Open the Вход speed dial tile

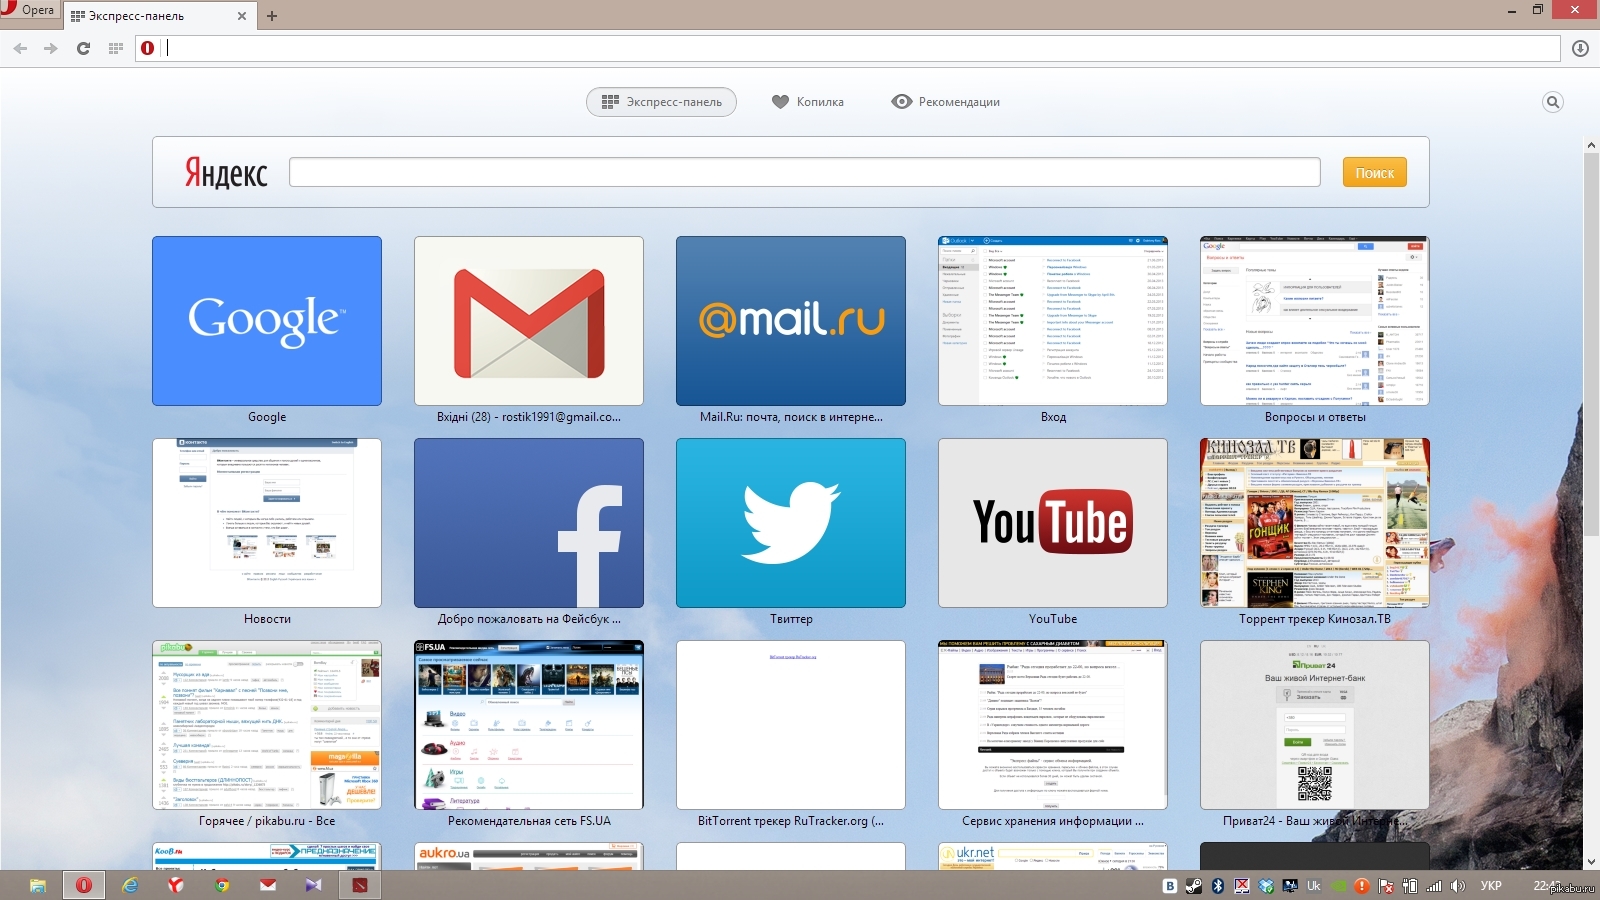tap(1053, 321)
